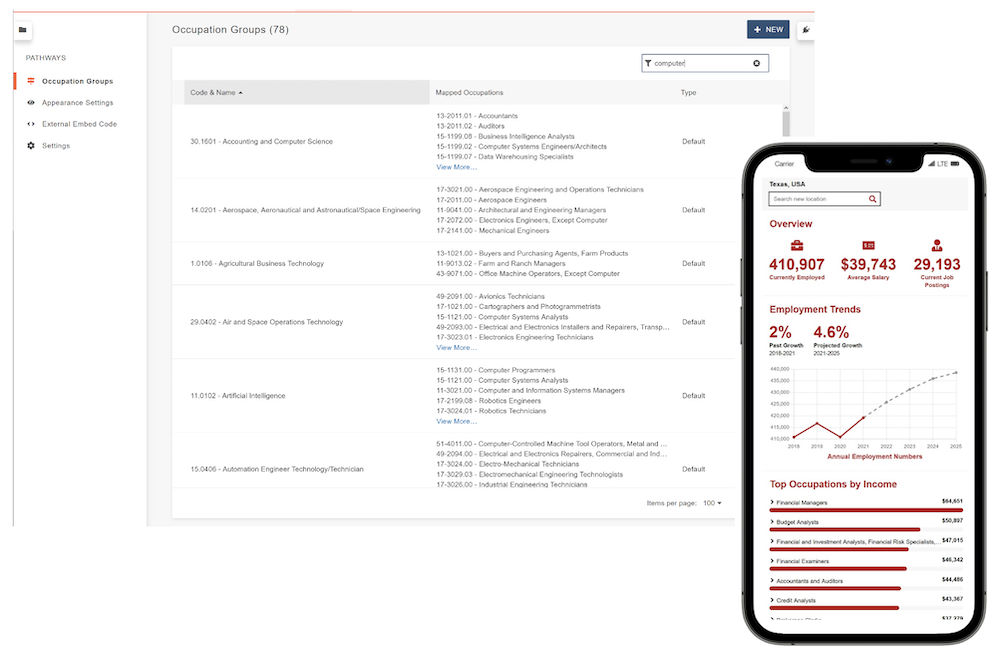Open Occupation Groups in the sidebar
The image size is (1000, 652).
pos(77,82)
